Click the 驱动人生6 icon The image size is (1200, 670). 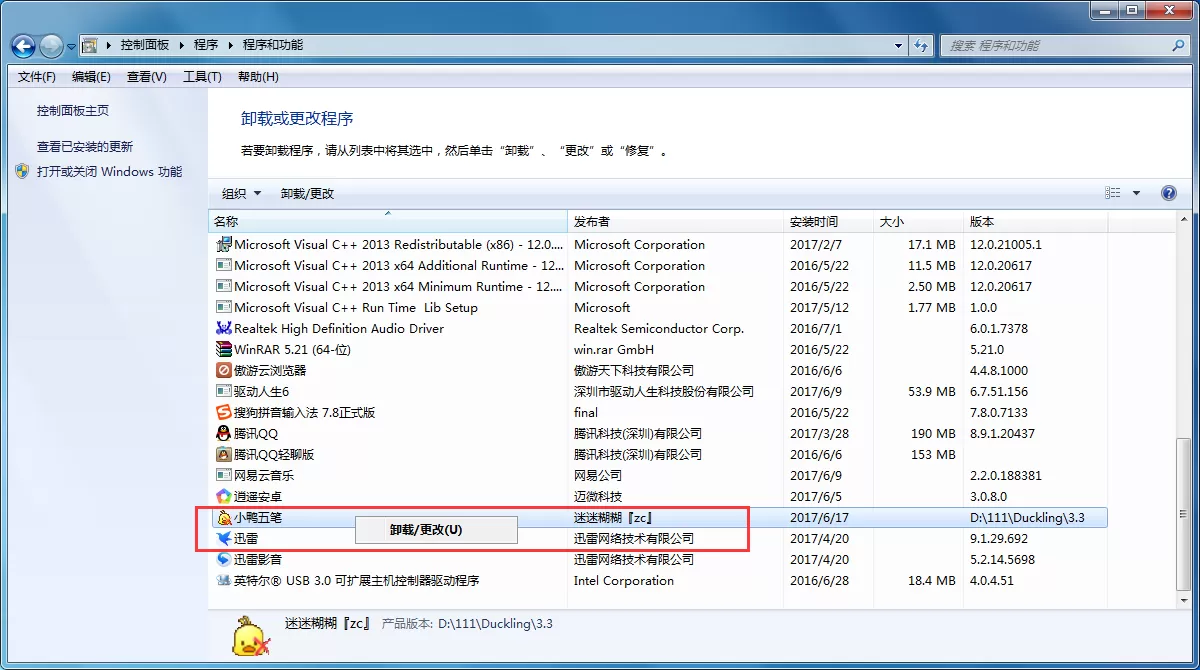[x=224, y=392]
